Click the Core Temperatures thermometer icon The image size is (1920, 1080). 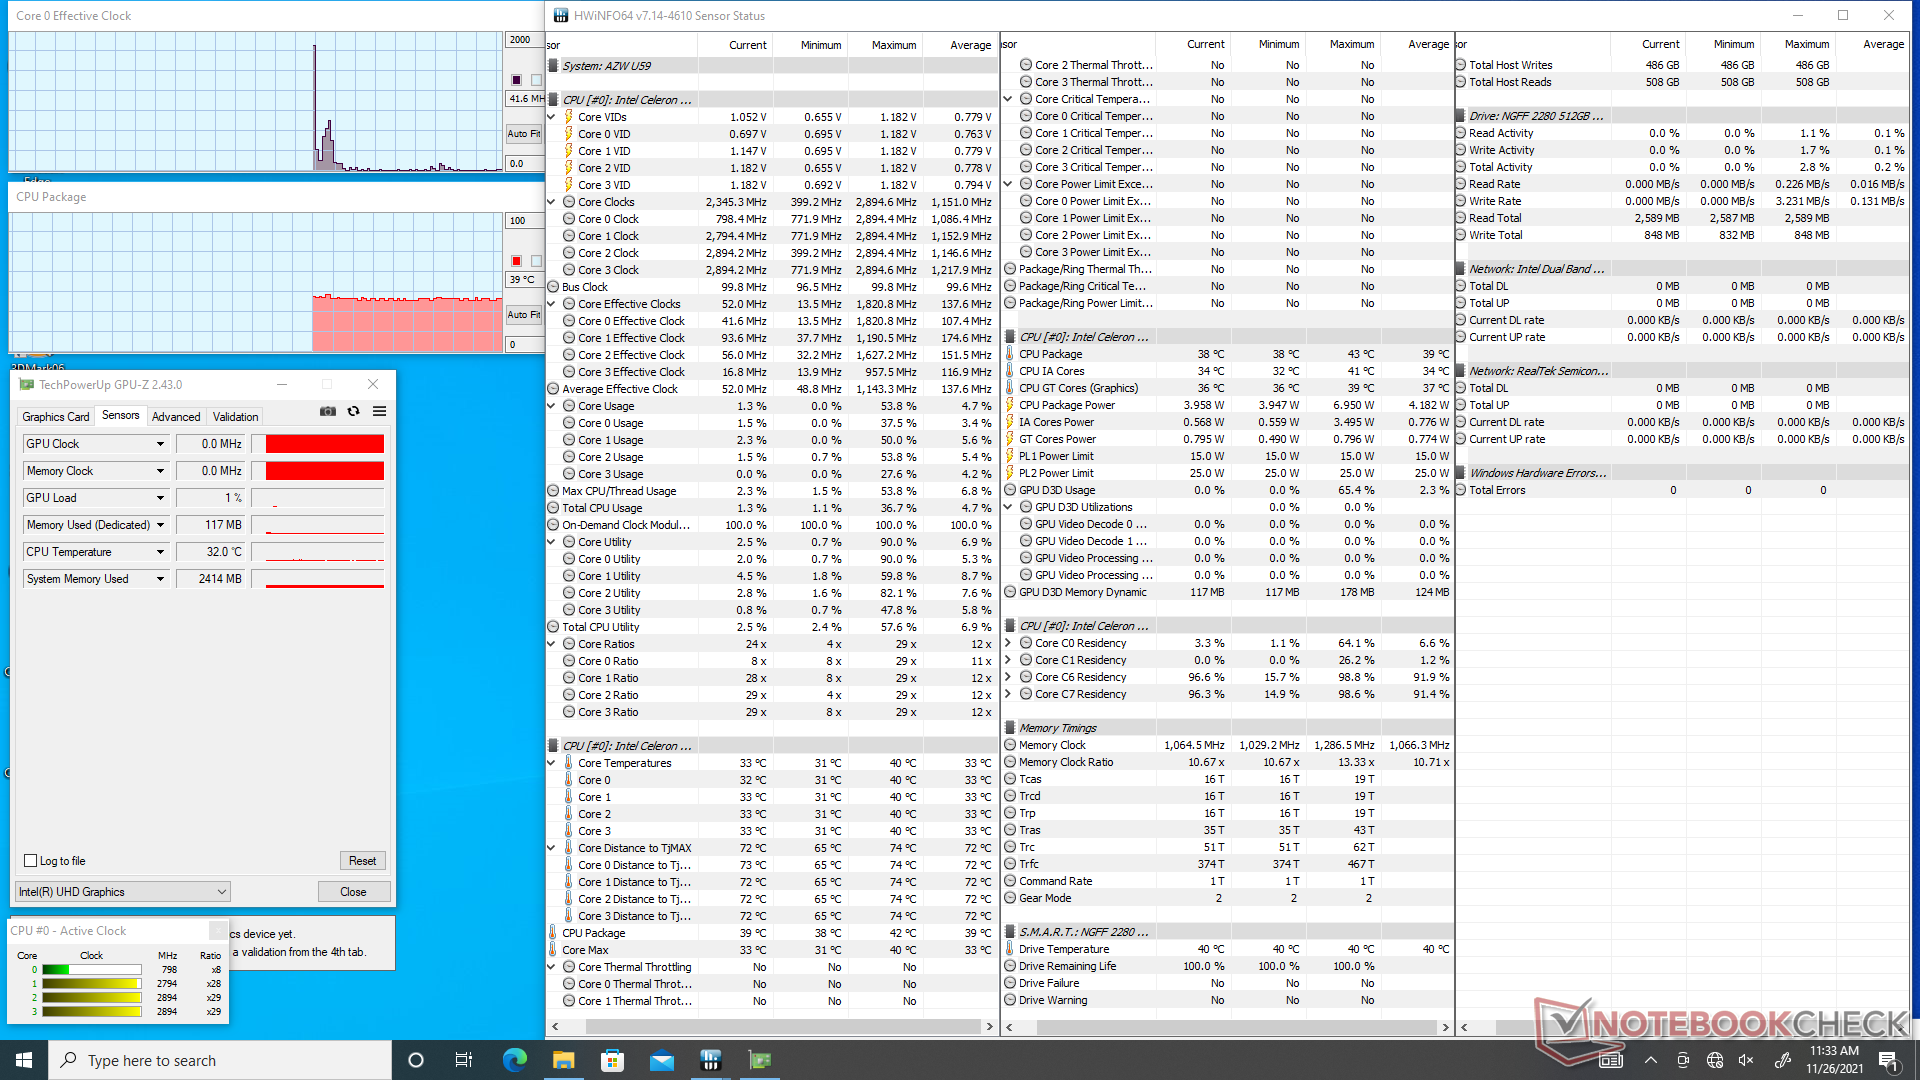(569, 763)
